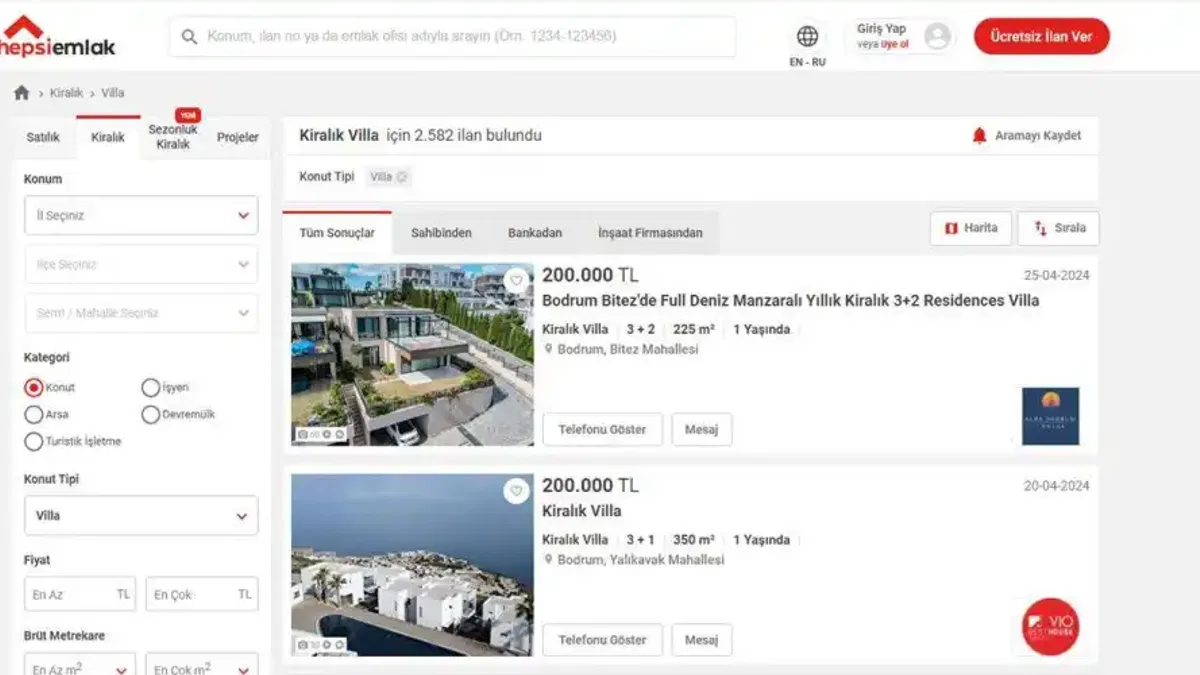Select the Arsa radio button
This screenshot has width=1200, height=675.
[x=34, y=414]
